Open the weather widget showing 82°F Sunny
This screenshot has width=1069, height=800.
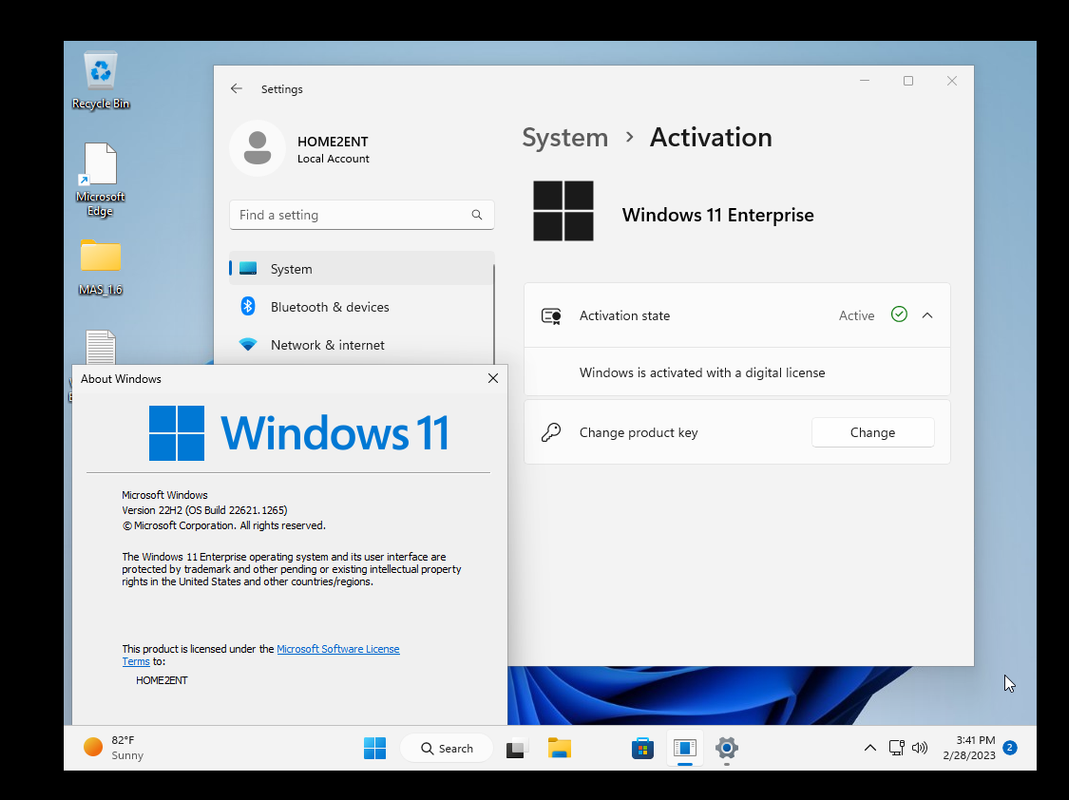tap(114, 747)
